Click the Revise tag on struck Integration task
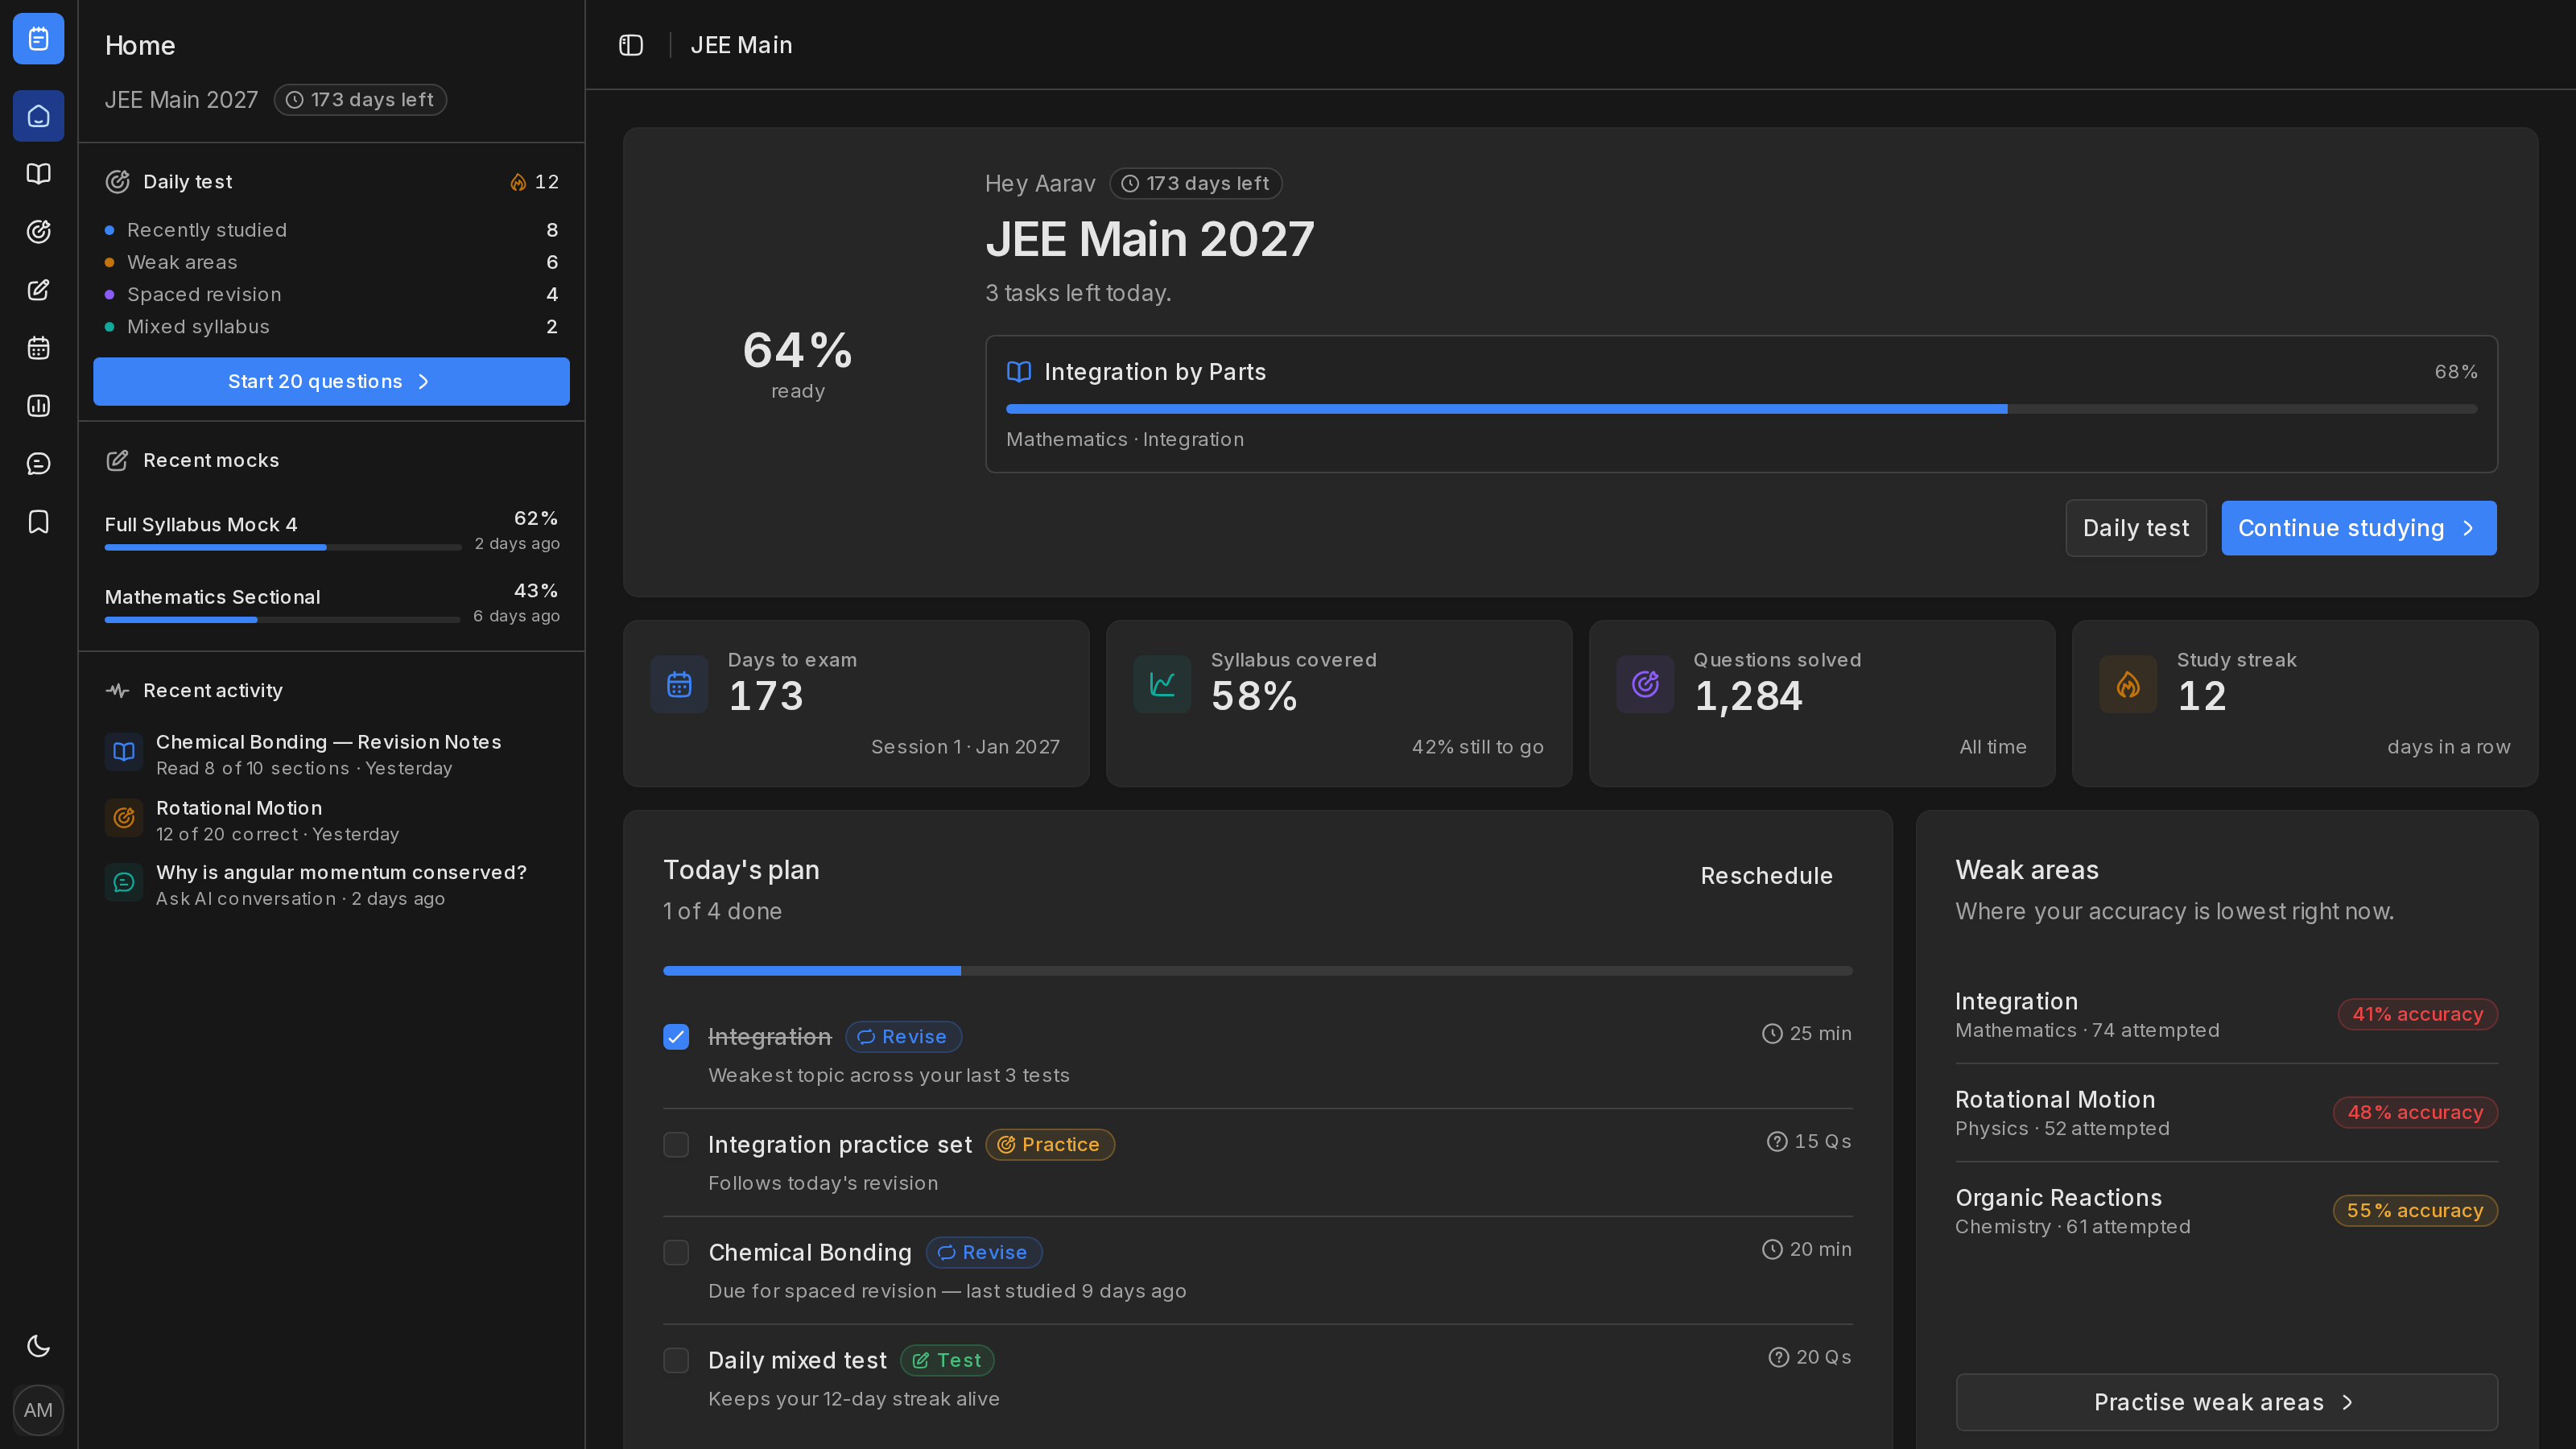Screen dimensions: 2576x1449 [x=903, y=1037]
